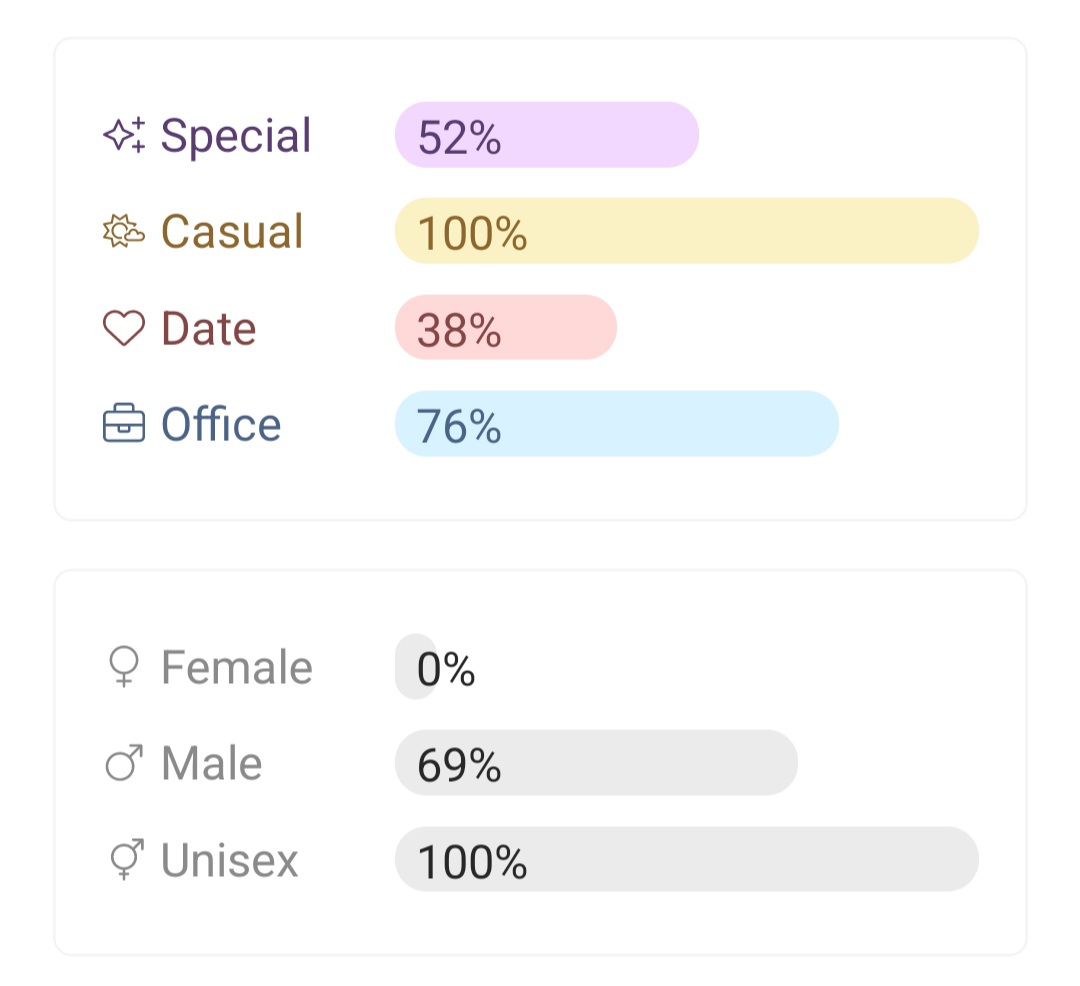Click the briefcase icon beside Office

tap(124, 425)
